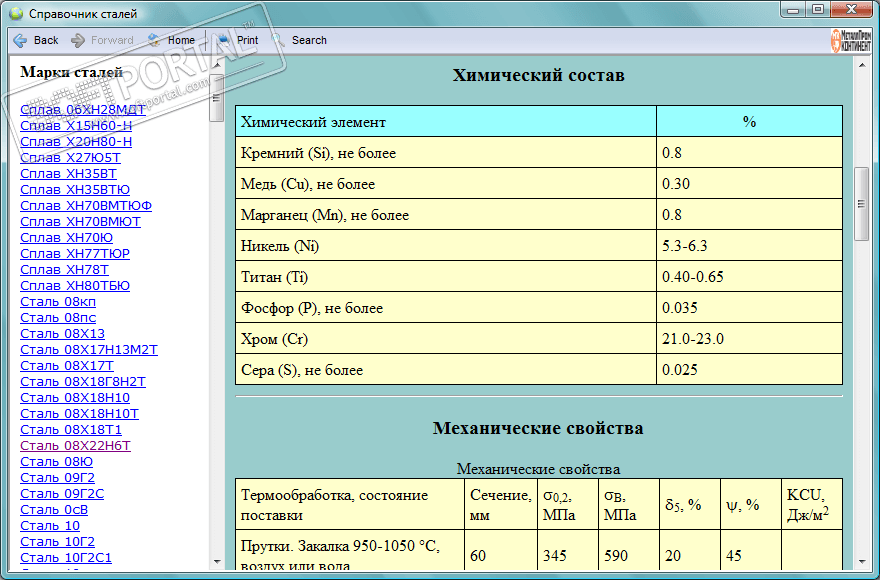Click the Сечение, мм column header

(x=501, y=504)
